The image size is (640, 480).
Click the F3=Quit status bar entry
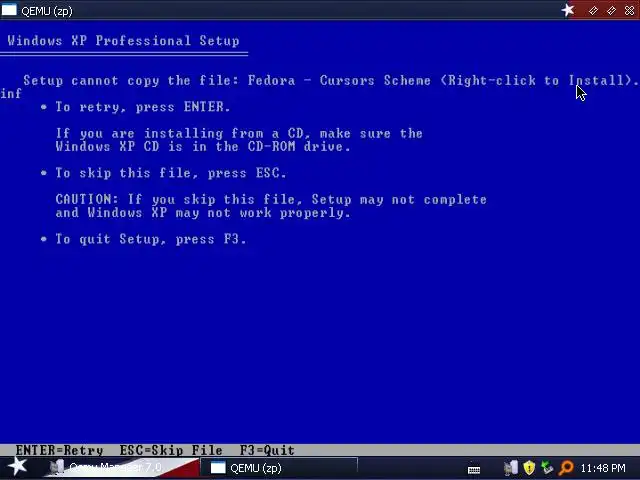click(x=267, y=451)
